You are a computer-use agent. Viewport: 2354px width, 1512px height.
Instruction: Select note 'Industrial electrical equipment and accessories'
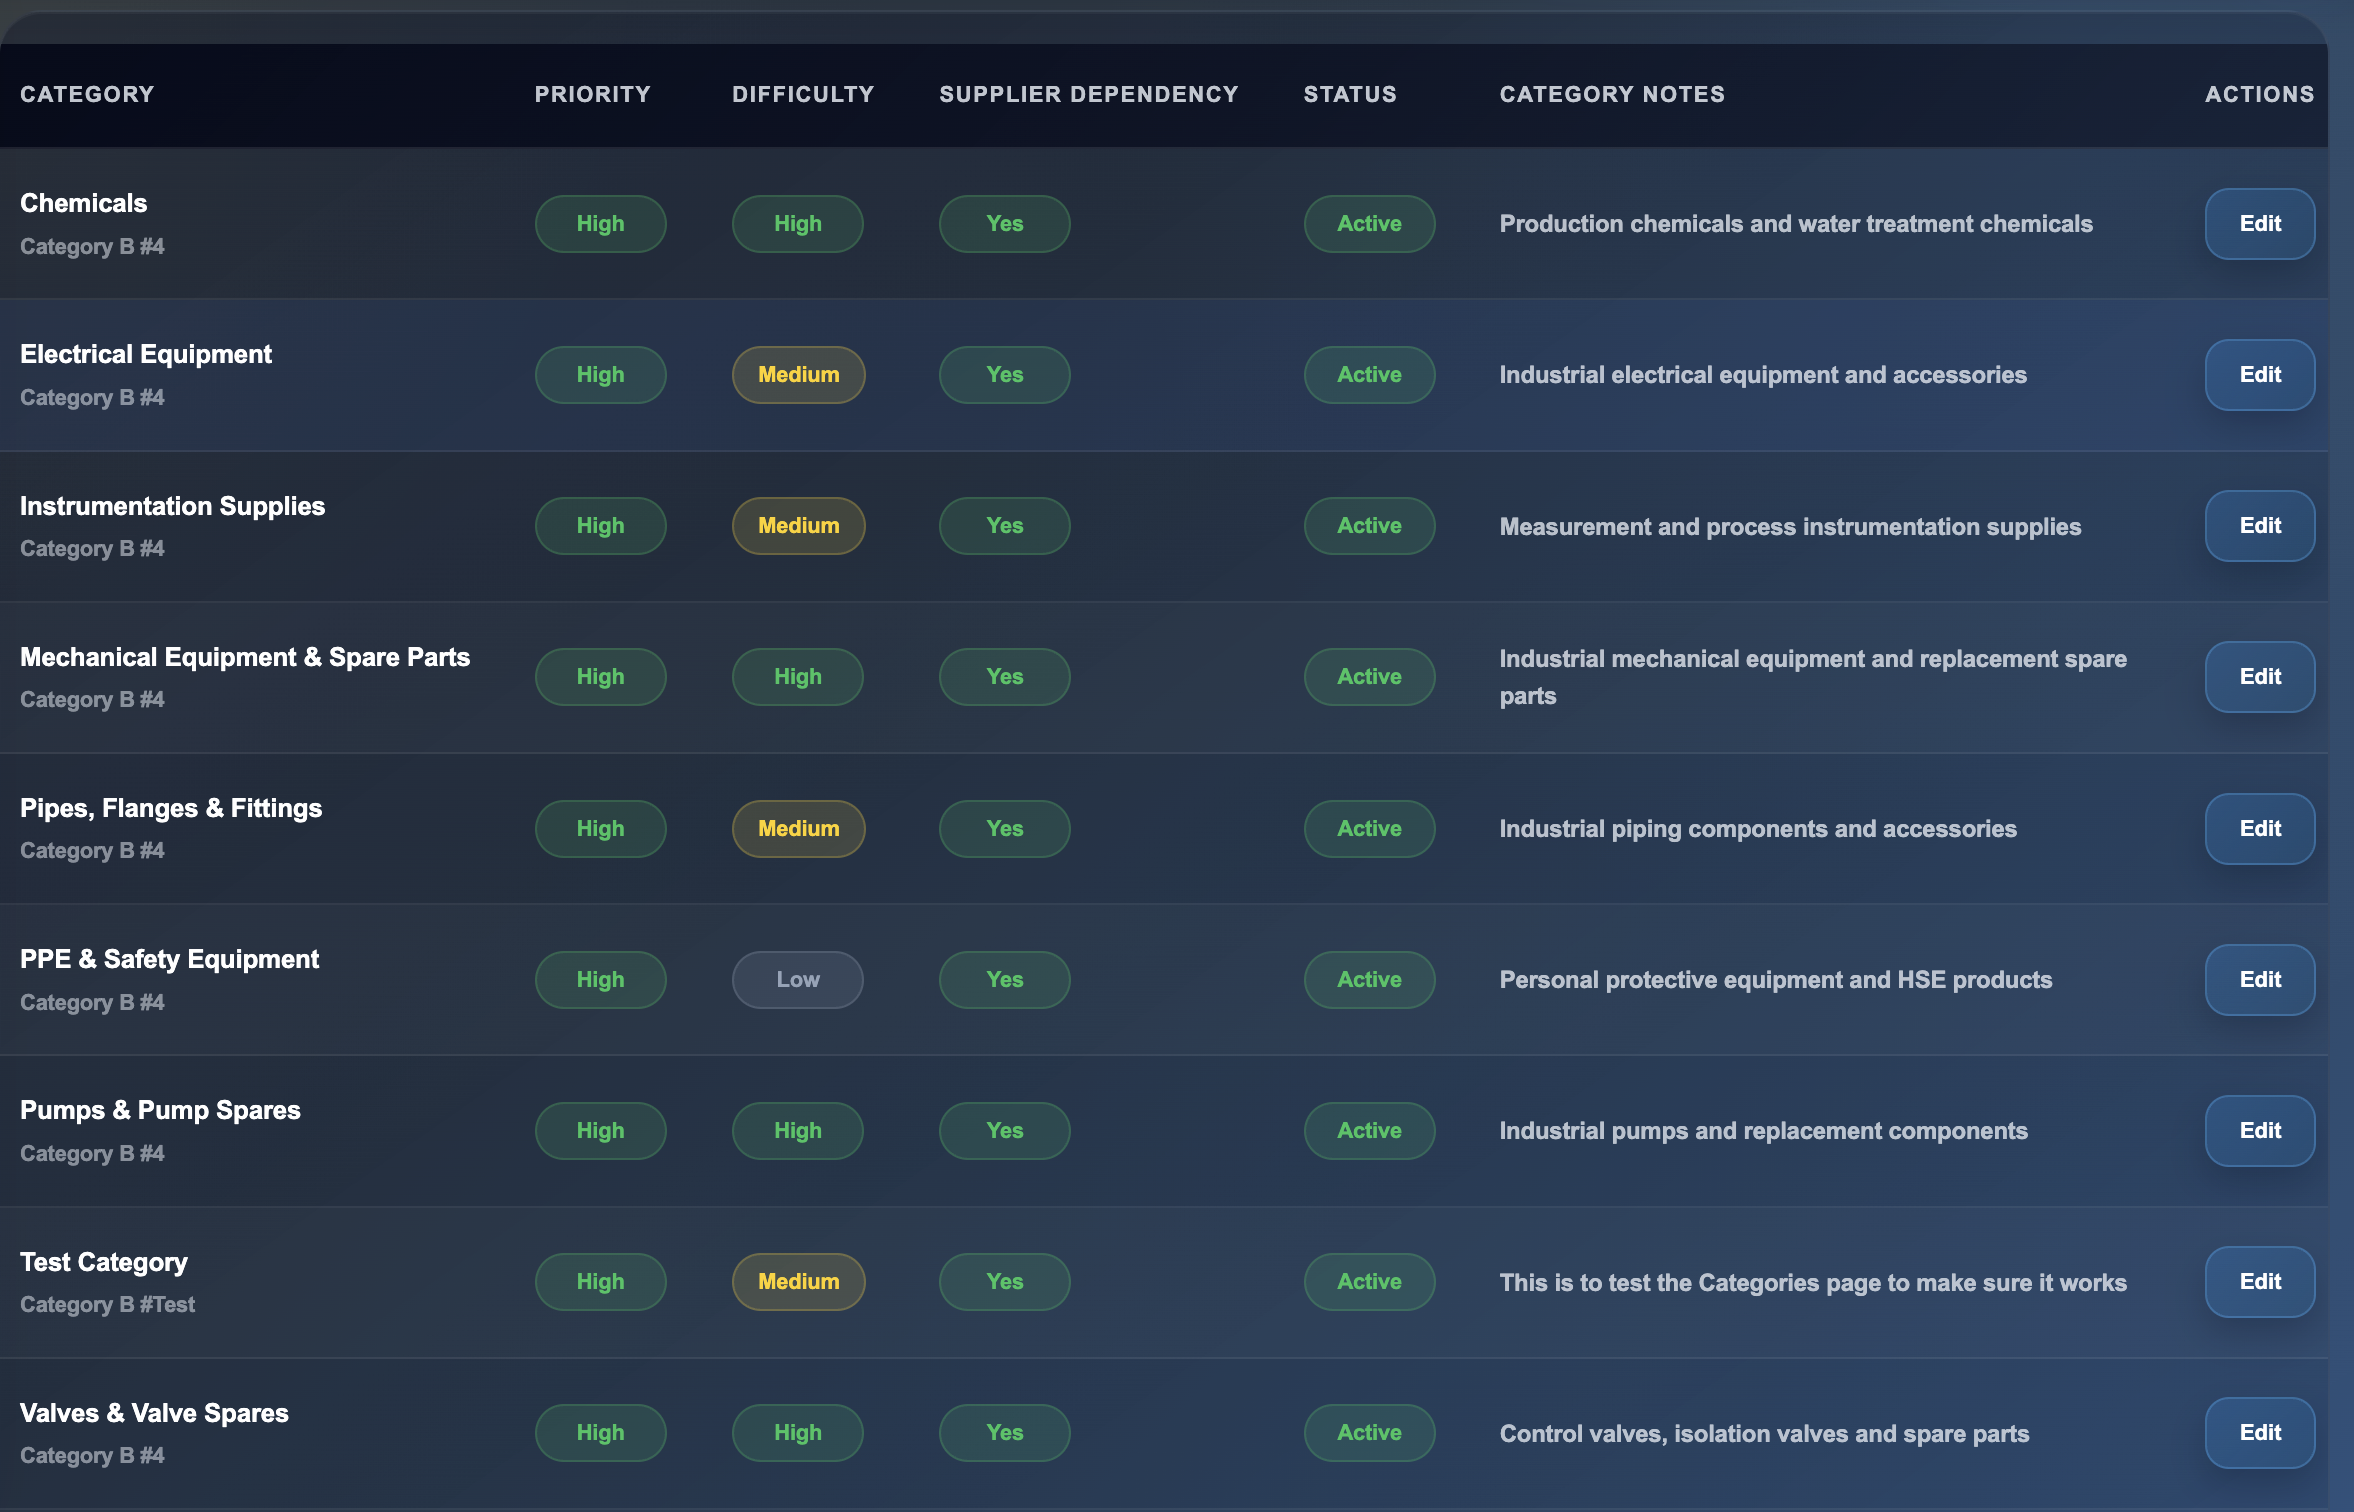[1763, 375]
